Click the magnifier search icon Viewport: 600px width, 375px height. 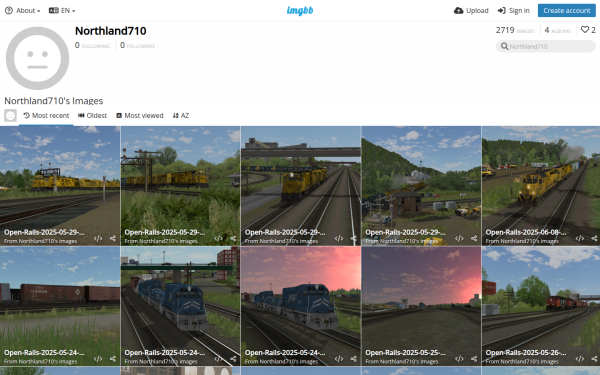(504, 46)
